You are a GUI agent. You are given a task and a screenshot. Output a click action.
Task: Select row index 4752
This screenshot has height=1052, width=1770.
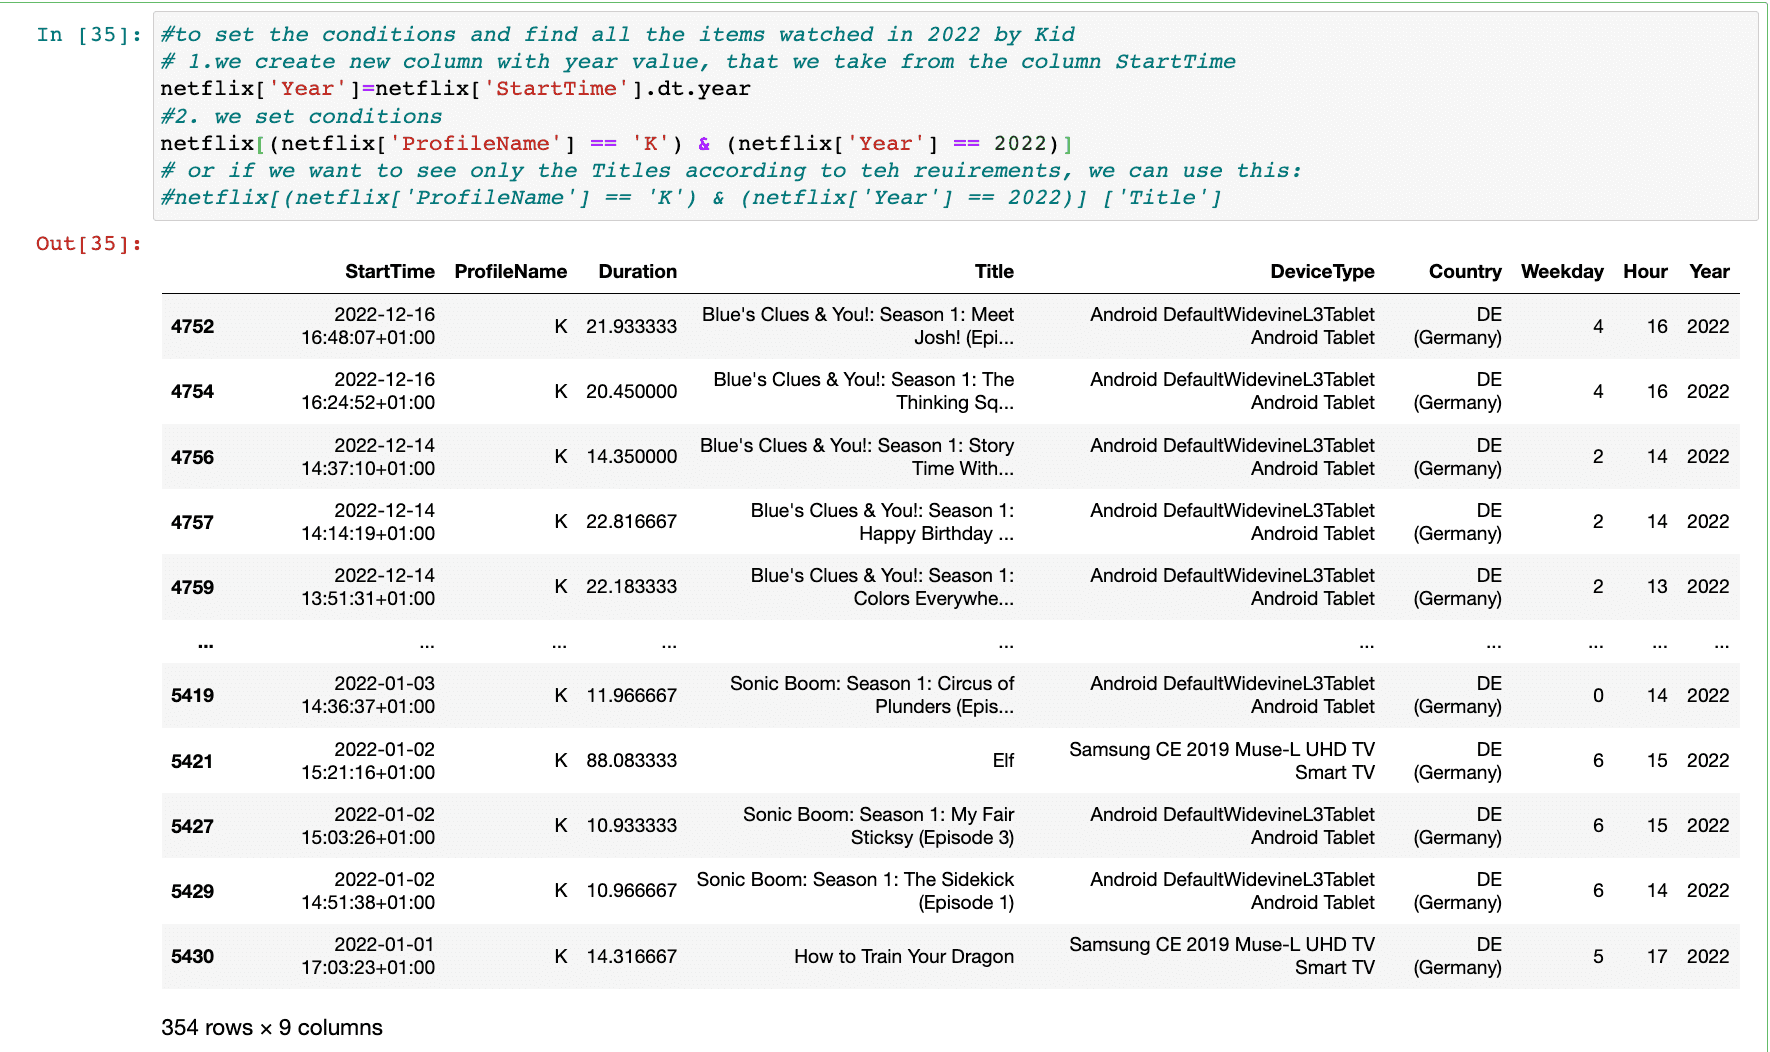point(192,327)
